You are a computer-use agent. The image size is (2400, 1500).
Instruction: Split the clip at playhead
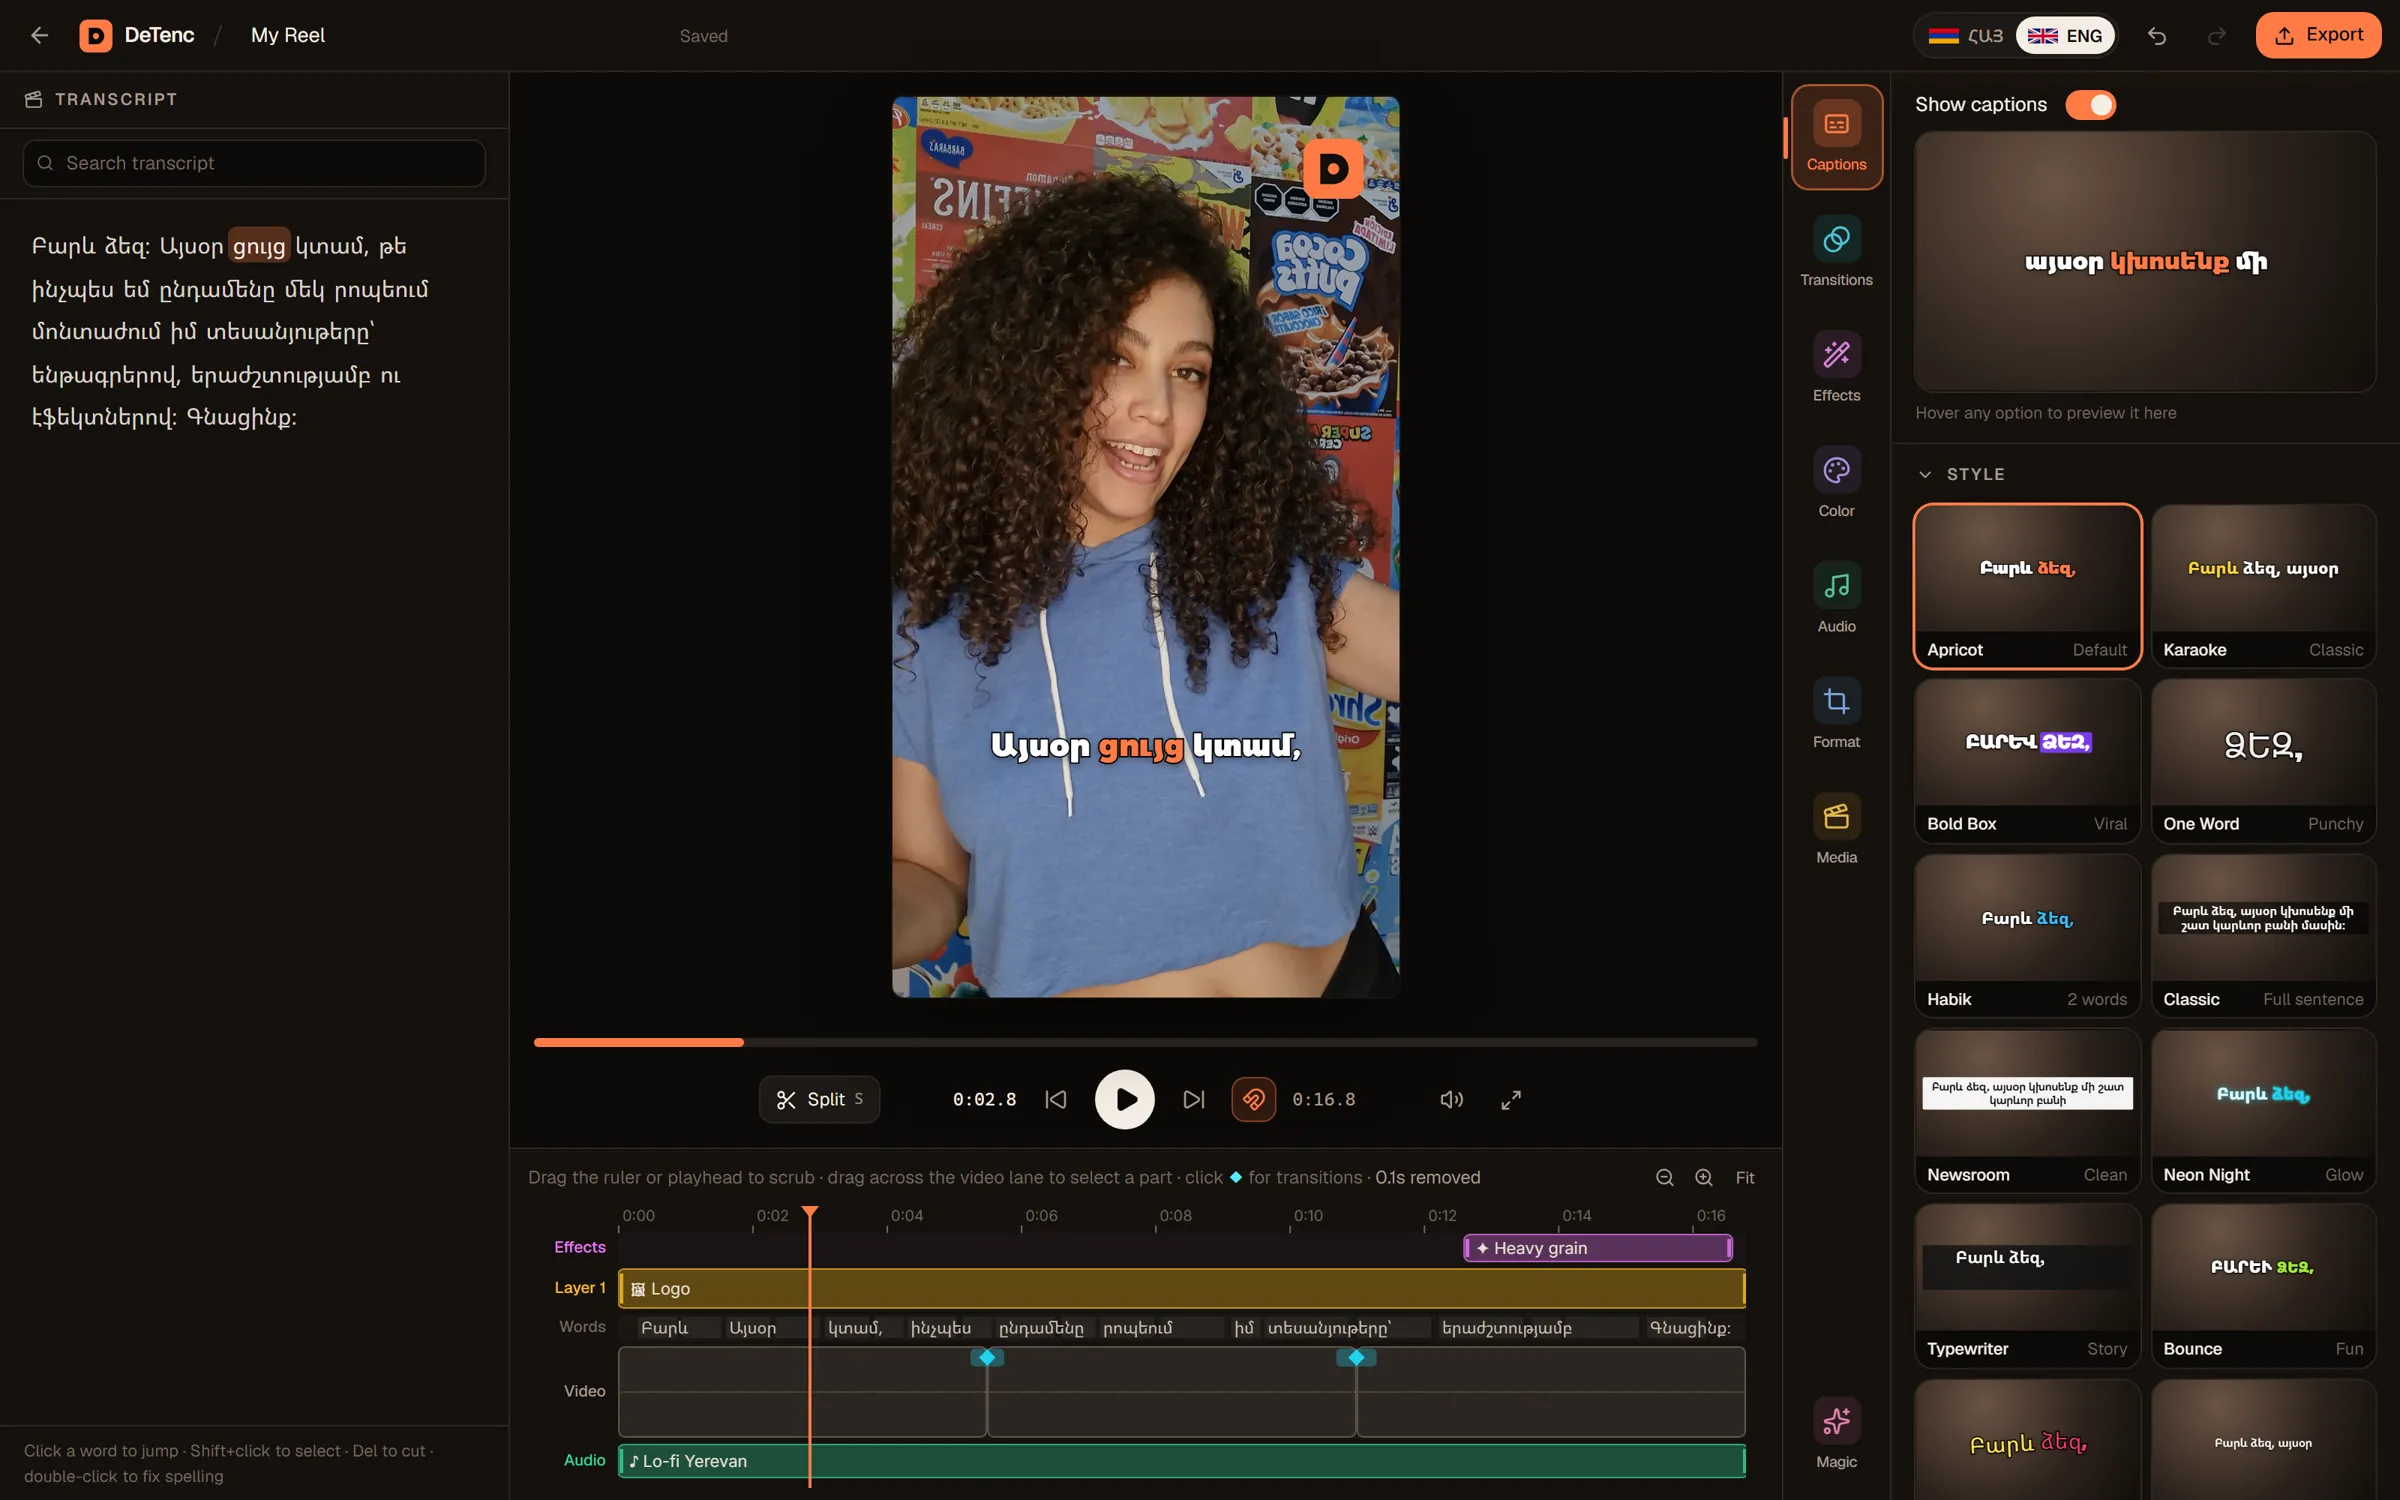coord(819,1100)
